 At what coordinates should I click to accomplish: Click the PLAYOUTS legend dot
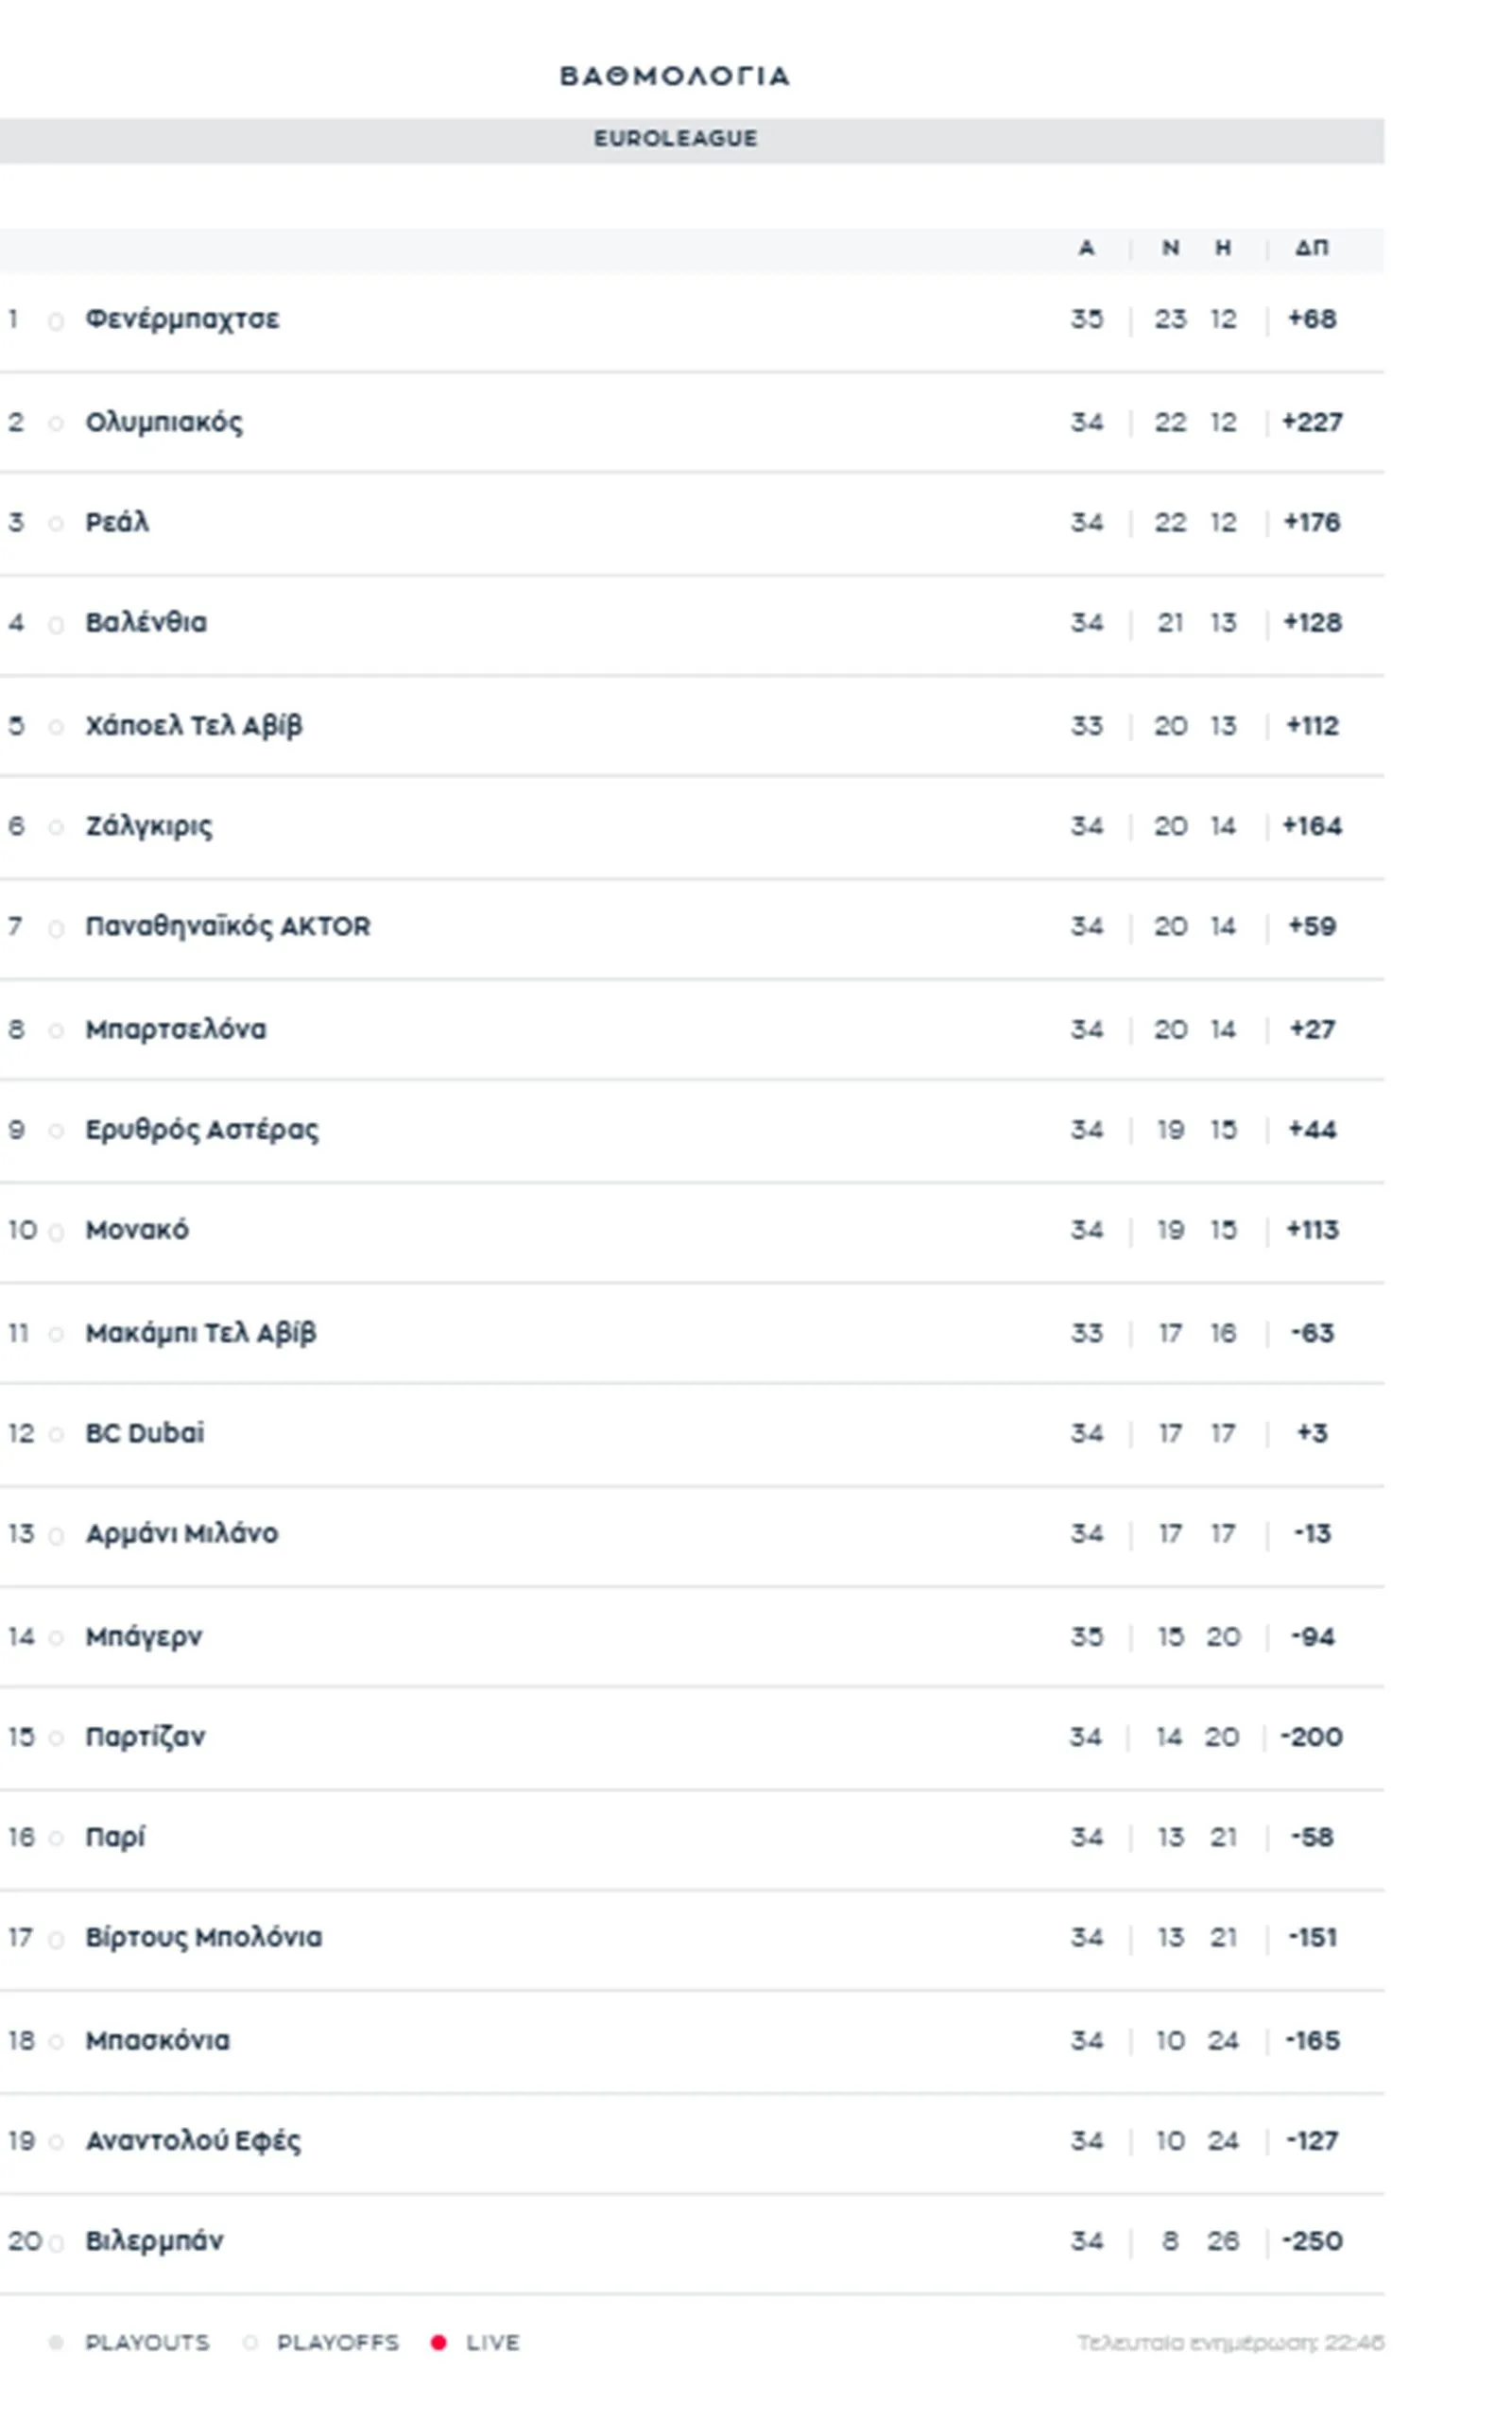tap(56, 2343)
